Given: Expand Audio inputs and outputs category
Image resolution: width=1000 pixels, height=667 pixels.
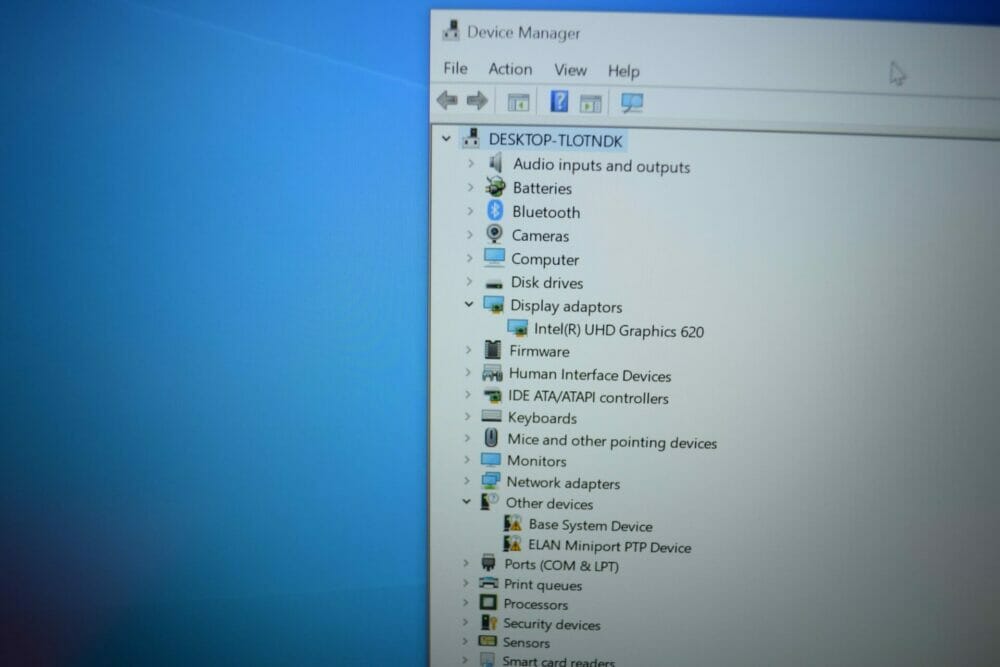Looking at the screenshot, I should pyautogui.click(x=471, y=163).
